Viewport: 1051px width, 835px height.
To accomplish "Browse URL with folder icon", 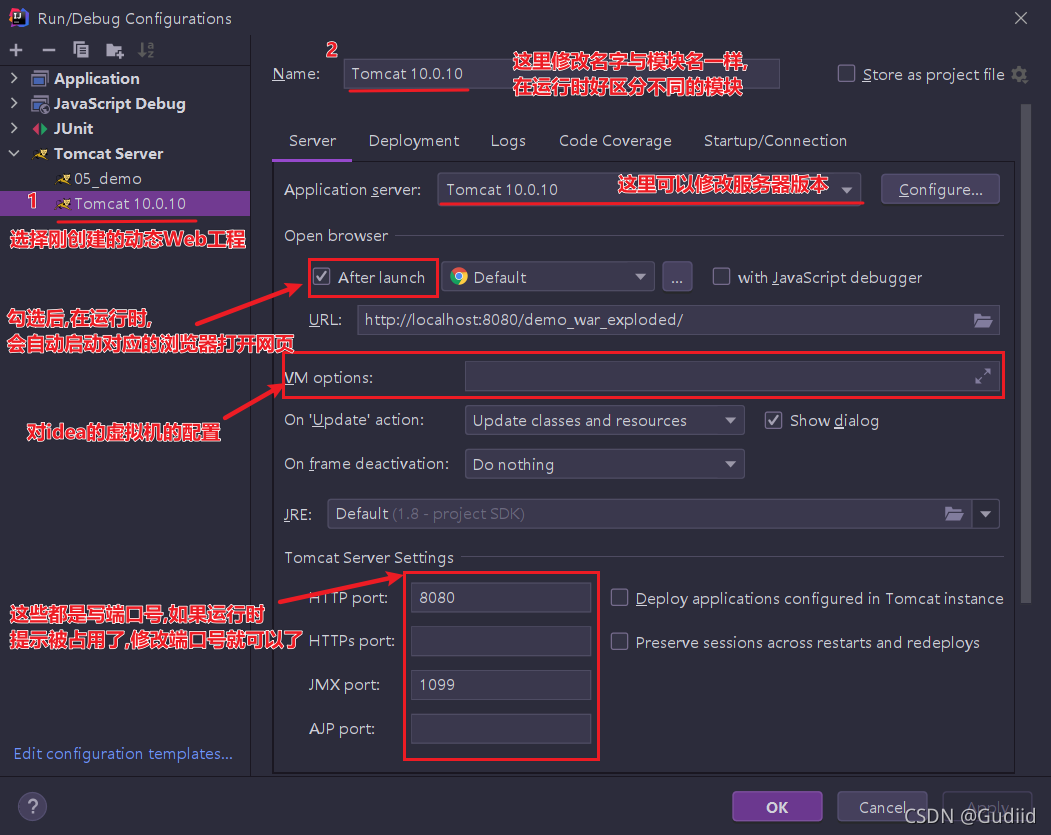I will (983, 320).
